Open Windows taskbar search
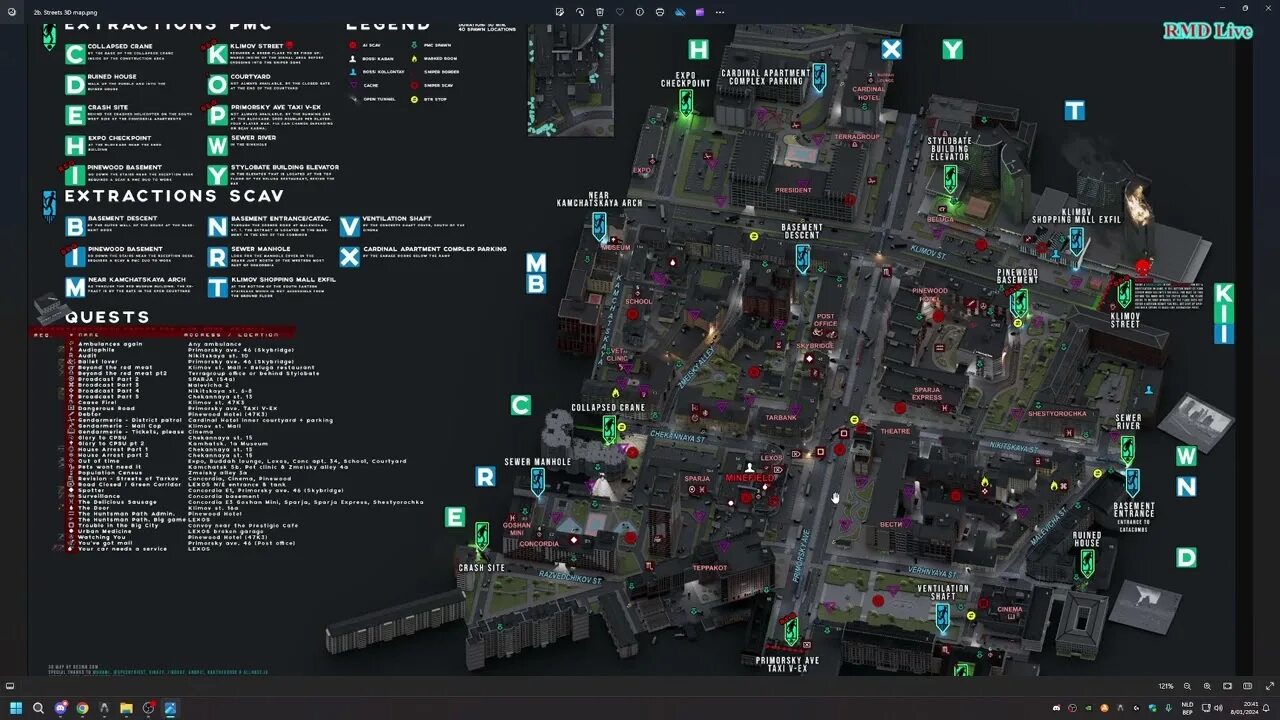 click(38, 708)
